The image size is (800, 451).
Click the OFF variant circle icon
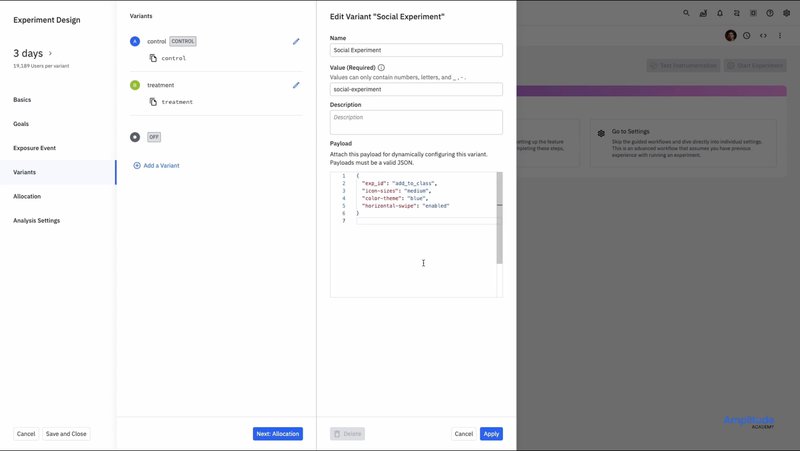[x=135, y=137]
